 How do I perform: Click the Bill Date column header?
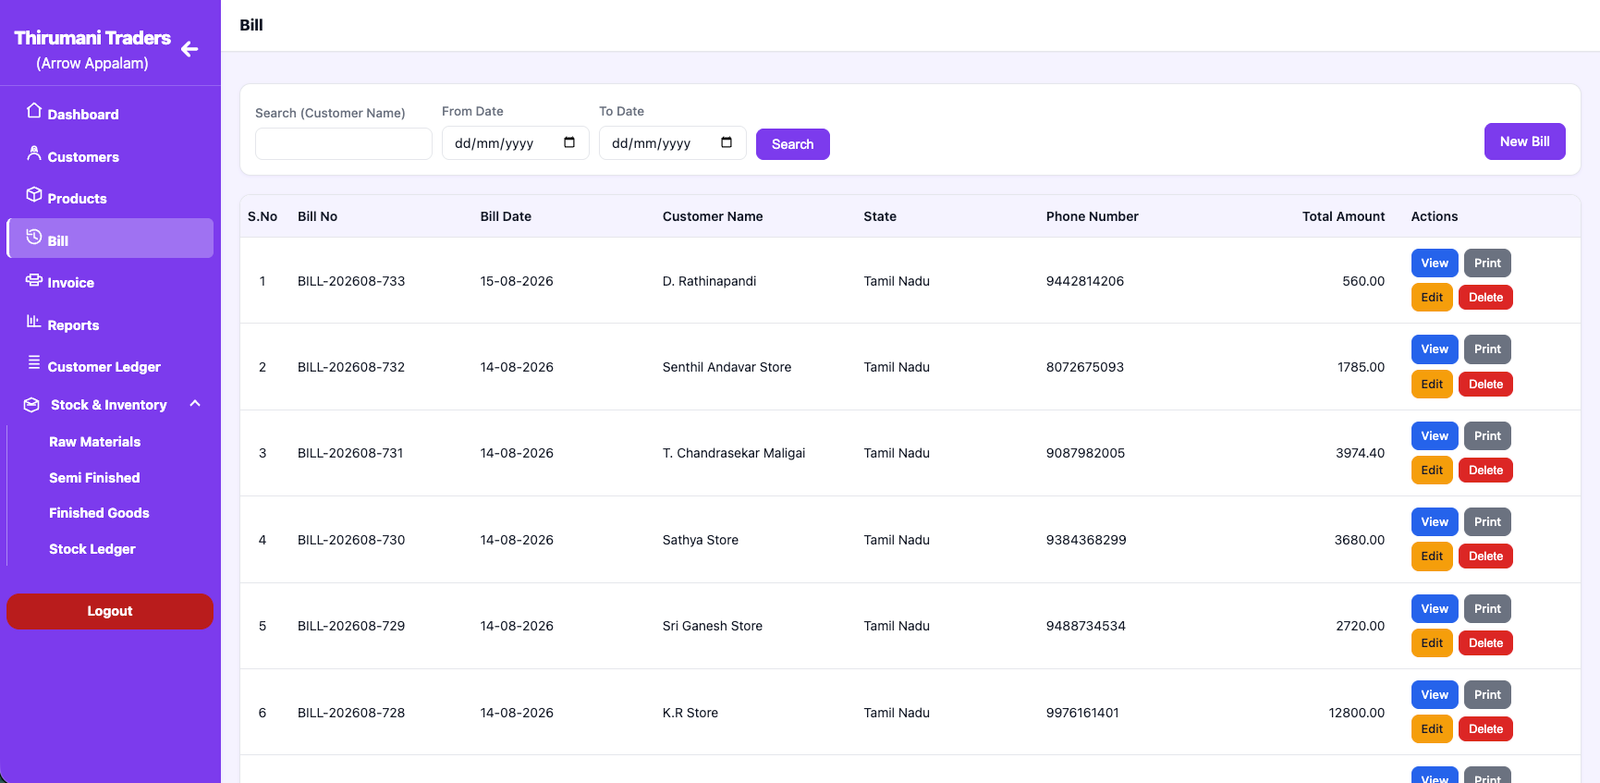click(506, 216)
